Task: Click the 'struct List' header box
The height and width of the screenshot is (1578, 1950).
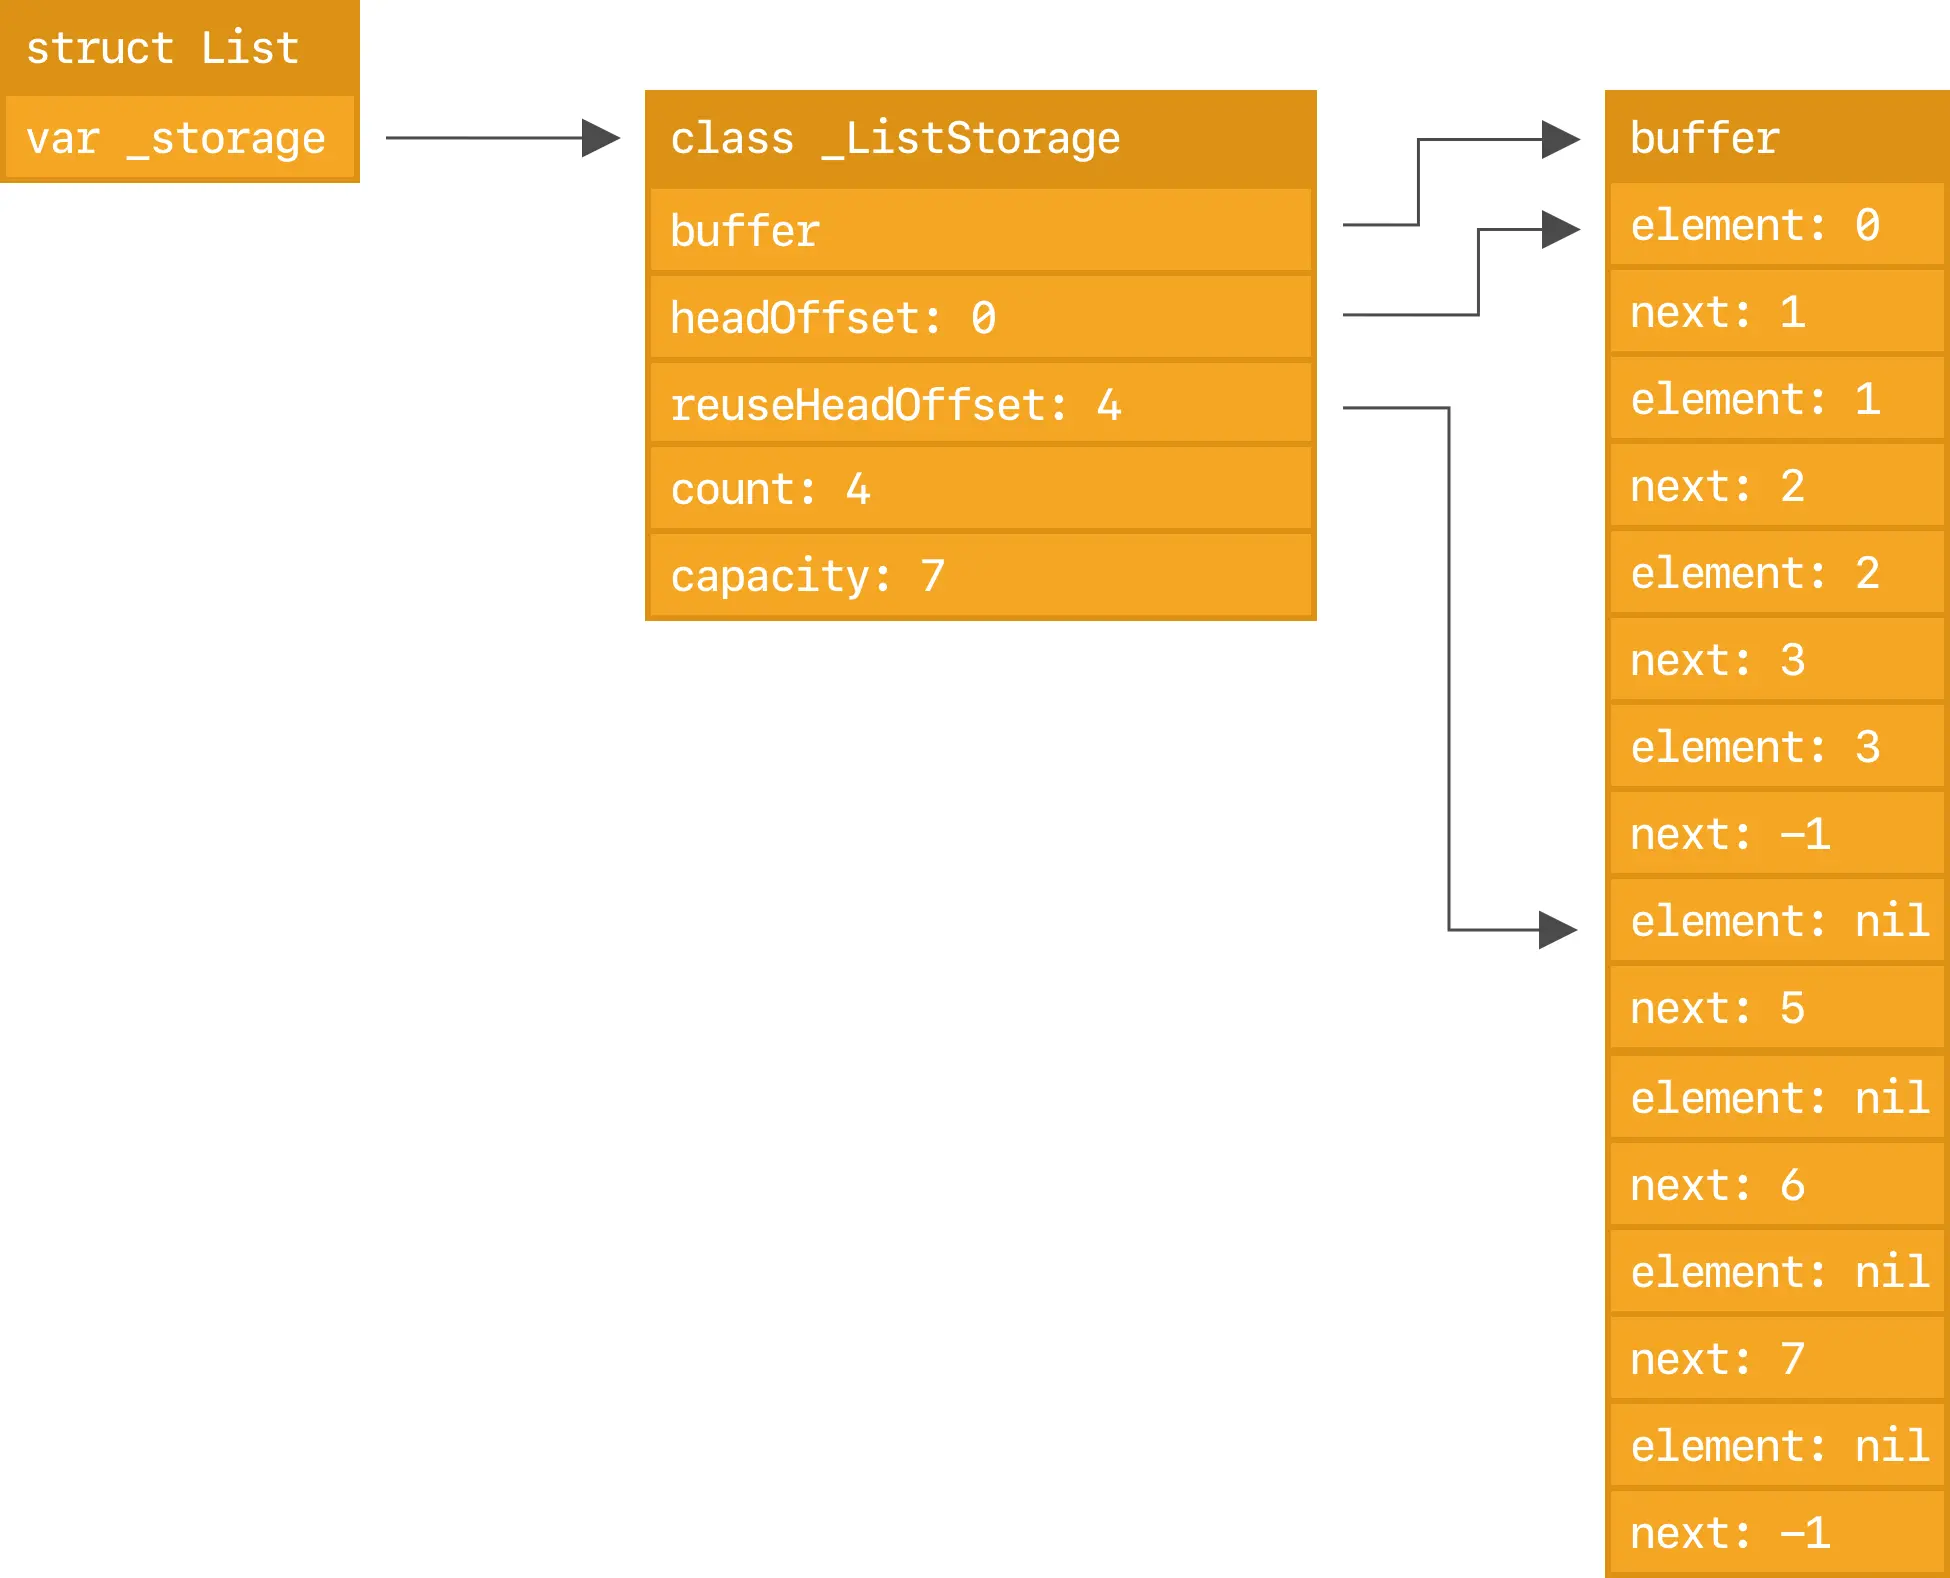Action: 180,47
